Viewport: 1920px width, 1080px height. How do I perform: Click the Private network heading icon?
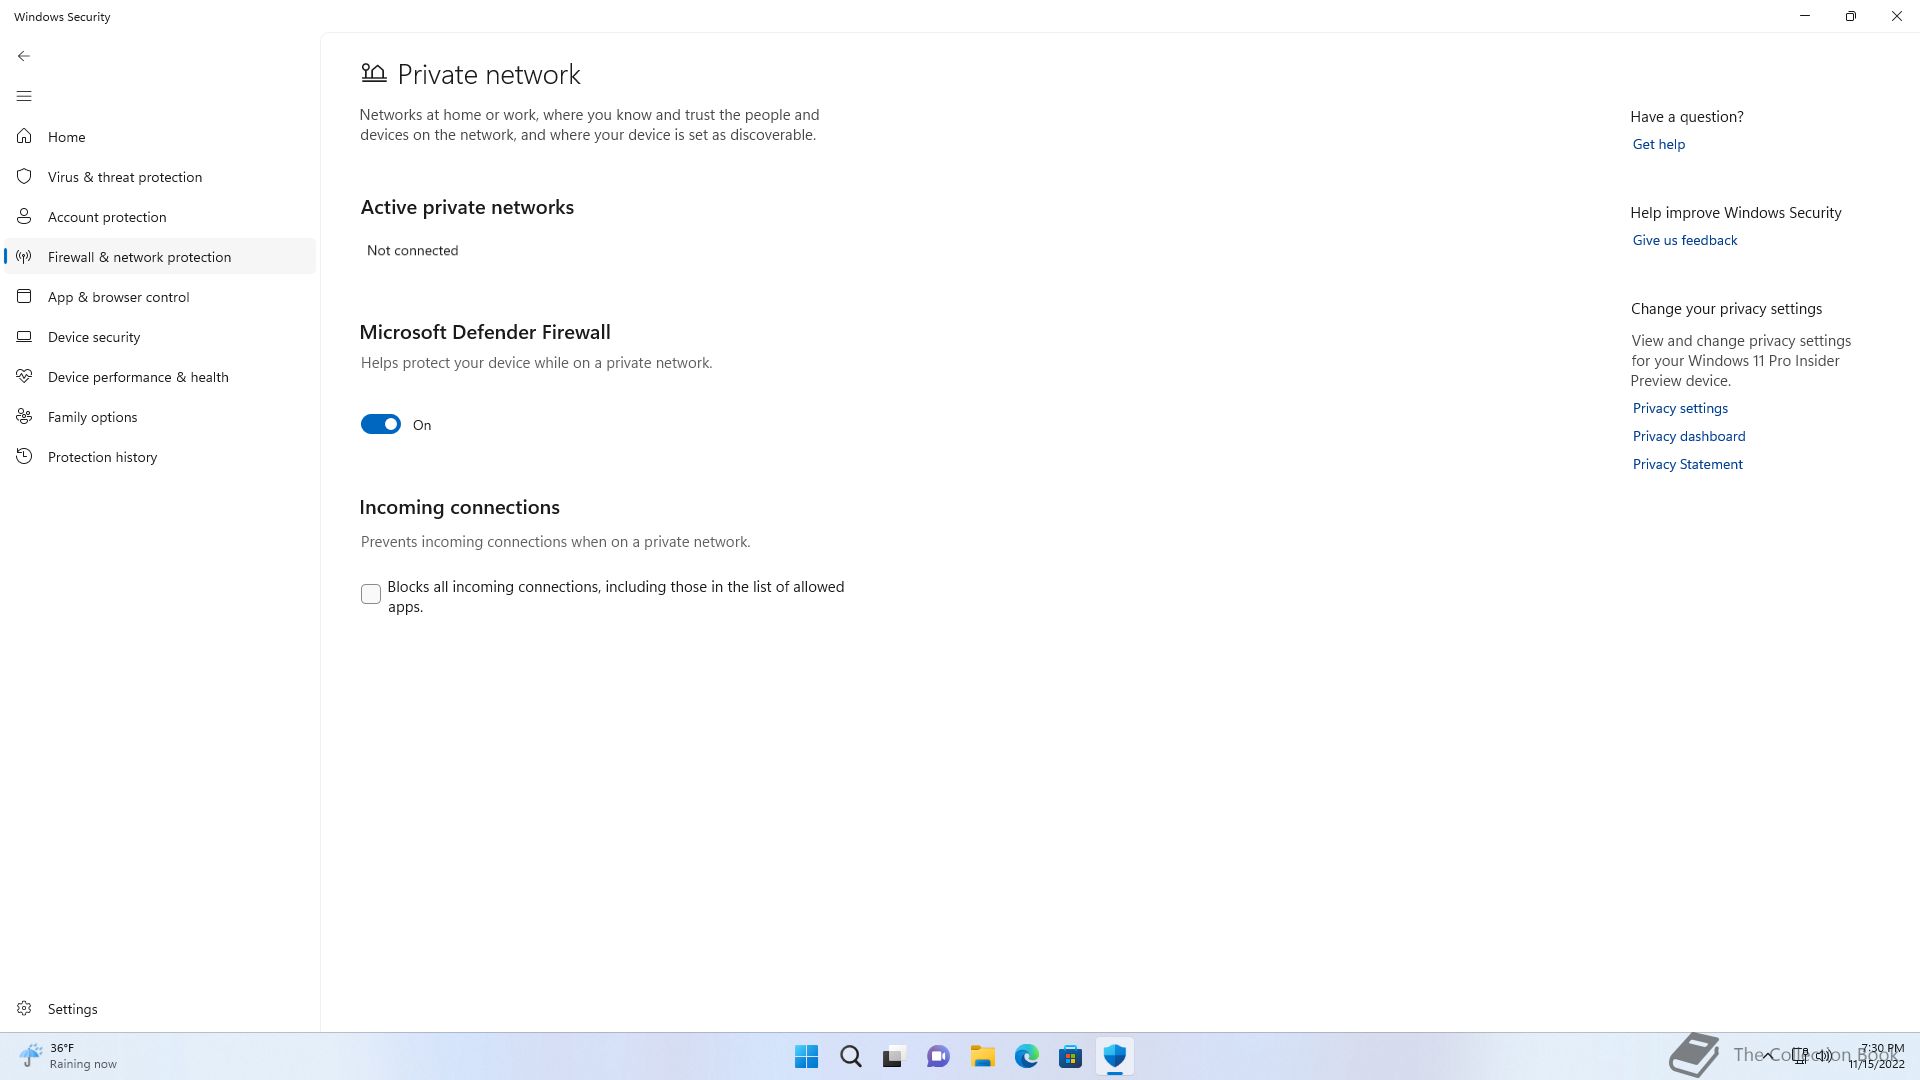(373, 73)
